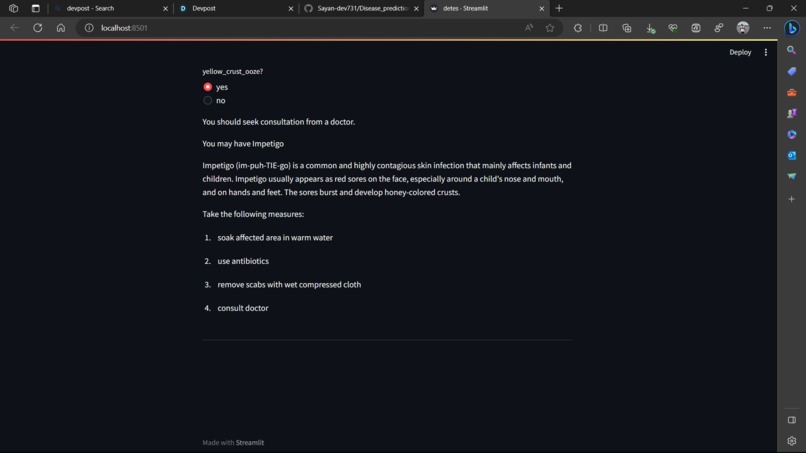Close the GitHub Disease_prediction tab

coord(416,9)
